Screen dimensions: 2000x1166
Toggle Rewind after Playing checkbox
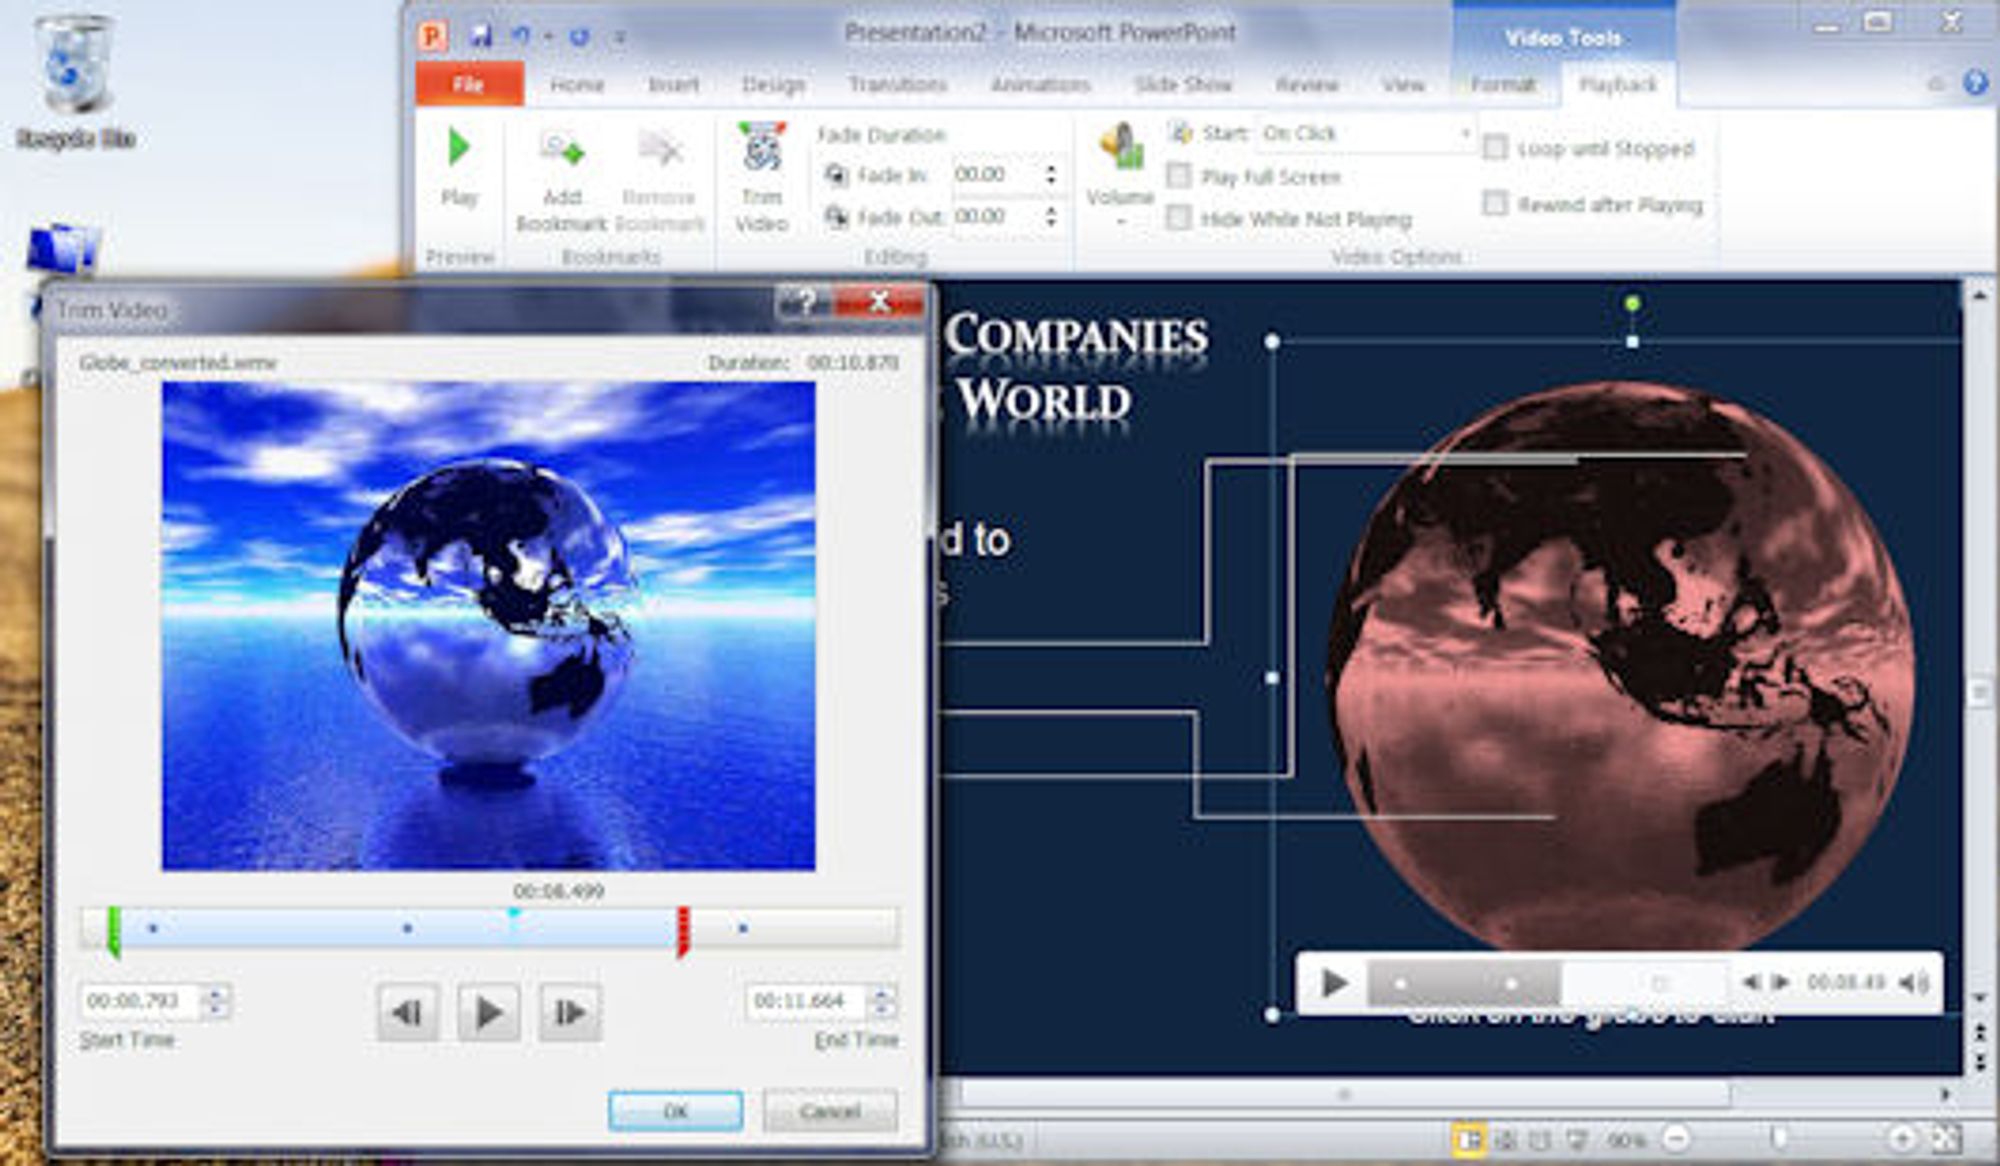tap(1495, 204)
